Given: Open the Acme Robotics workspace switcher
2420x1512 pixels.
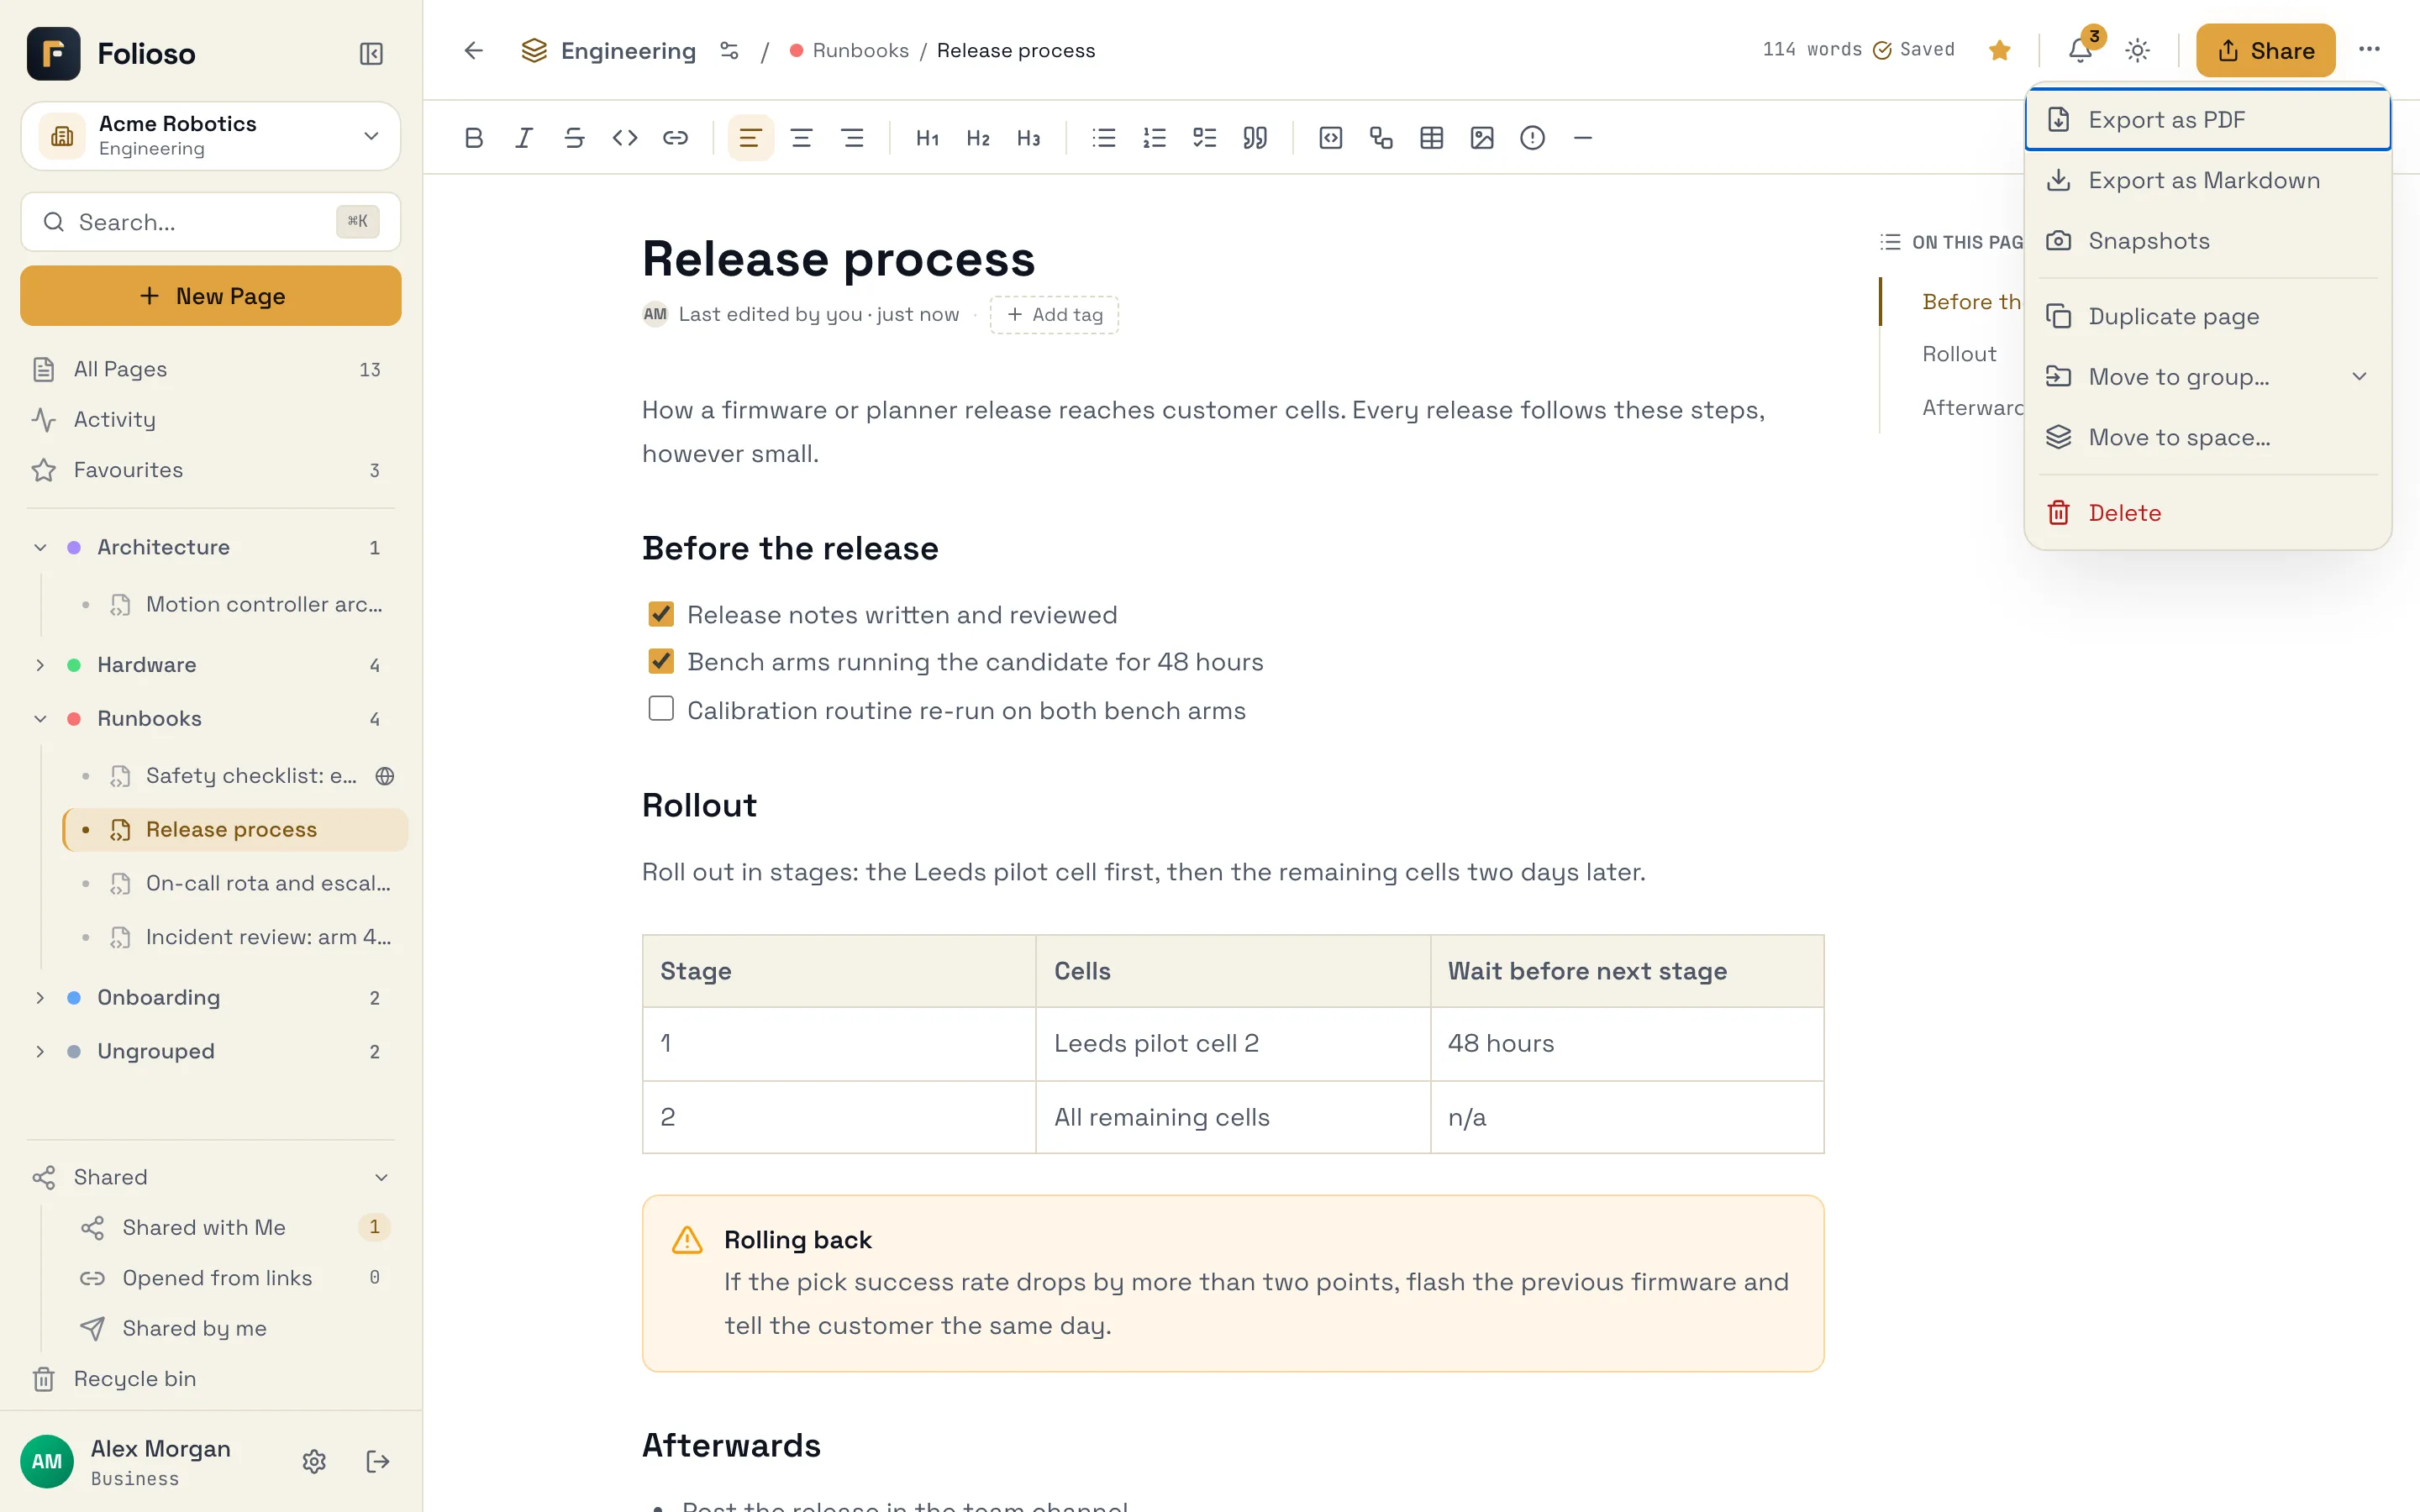Looking at the screenshot, I should pos(210,135).
